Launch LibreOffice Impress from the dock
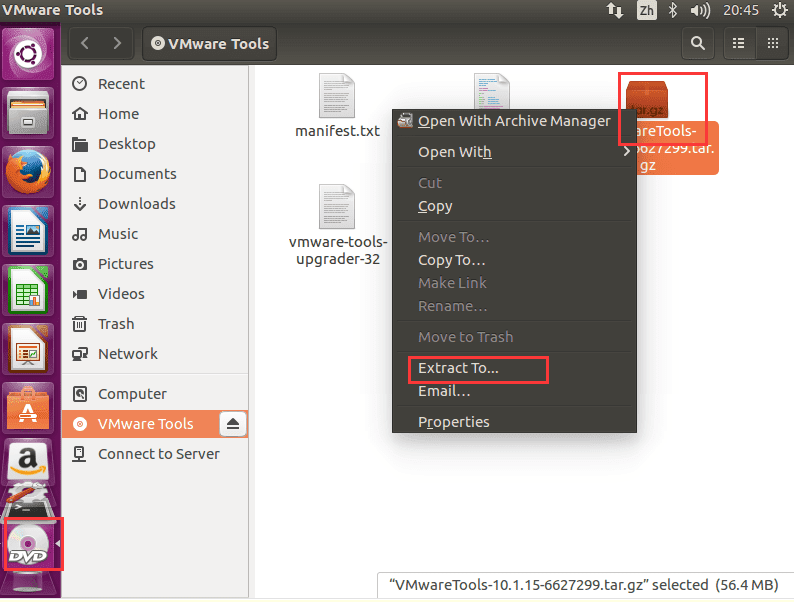Image resolution: width=794 pixels, height=602 pixels. [x=28, y=349]
